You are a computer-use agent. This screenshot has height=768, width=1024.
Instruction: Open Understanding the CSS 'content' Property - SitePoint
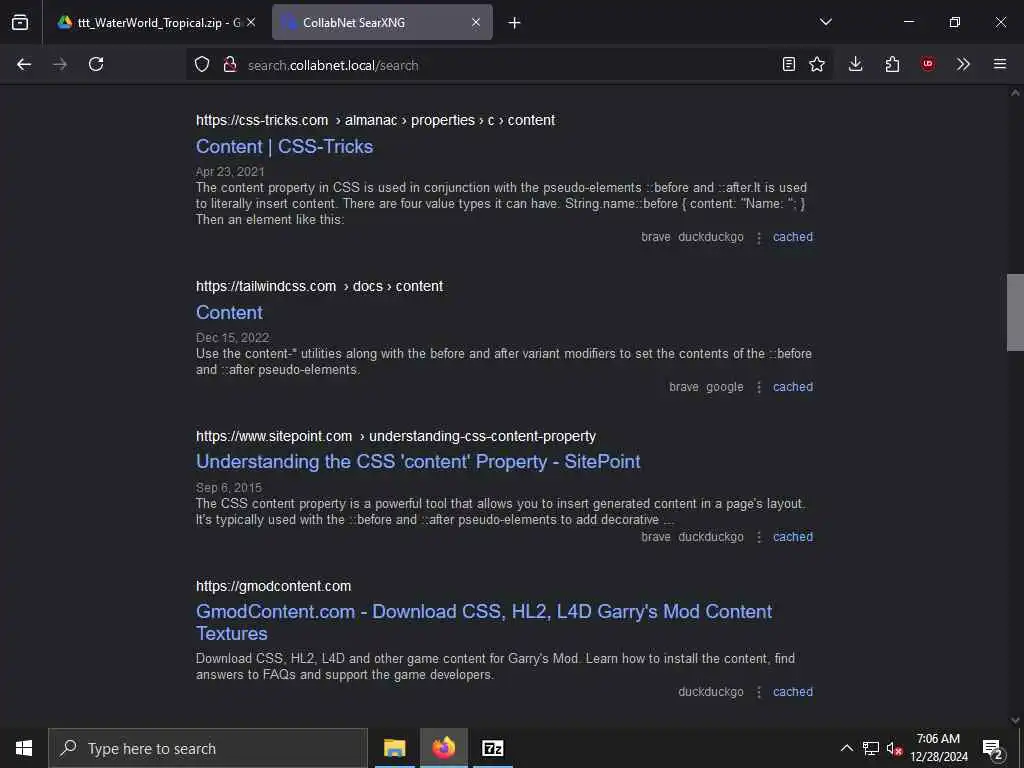pyautogui.click(x=418, y=462)
